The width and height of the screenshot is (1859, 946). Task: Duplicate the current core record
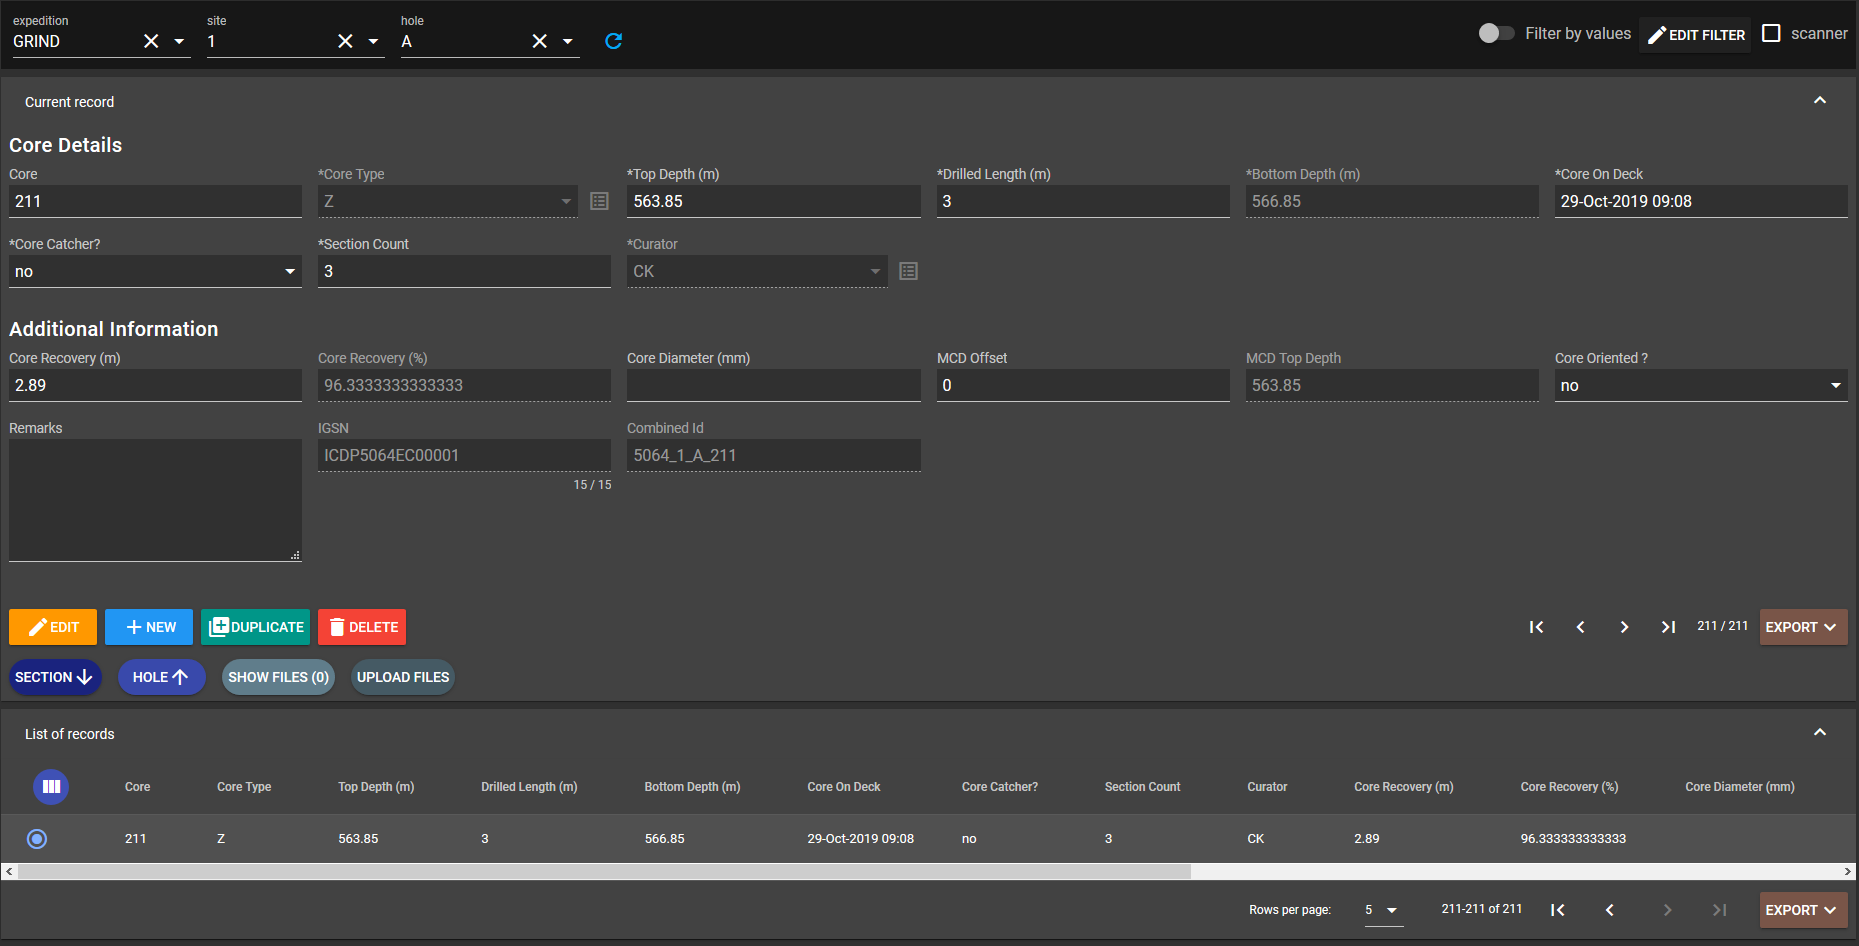pos(255,627)
